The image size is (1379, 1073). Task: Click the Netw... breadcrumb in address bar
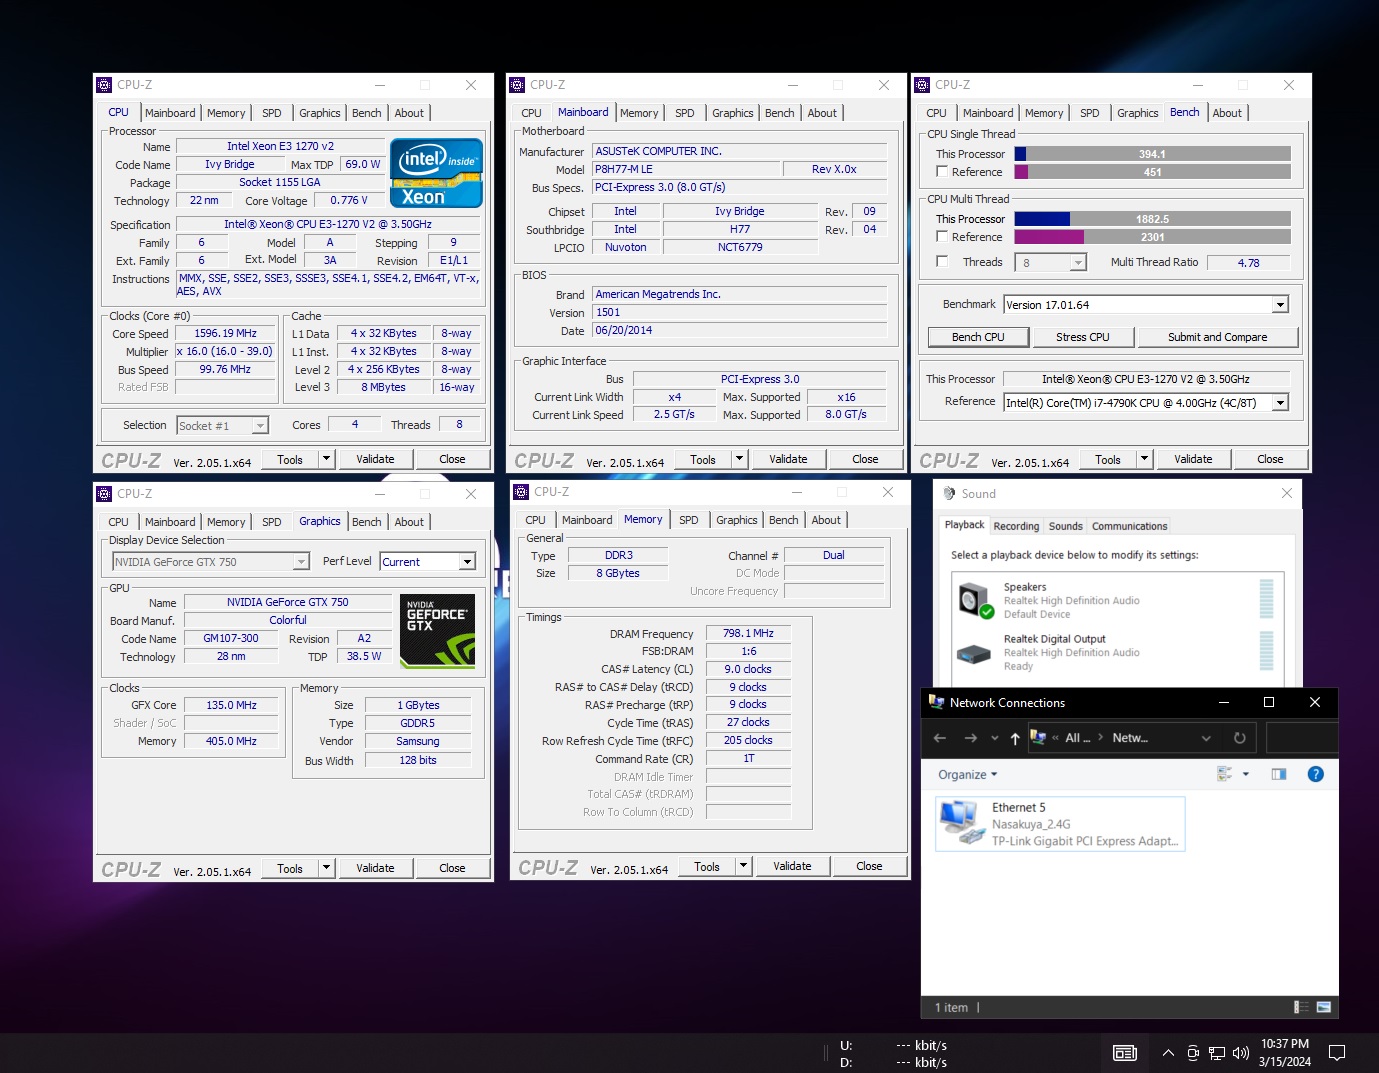pyautogui.click(x=1130, y=738)
